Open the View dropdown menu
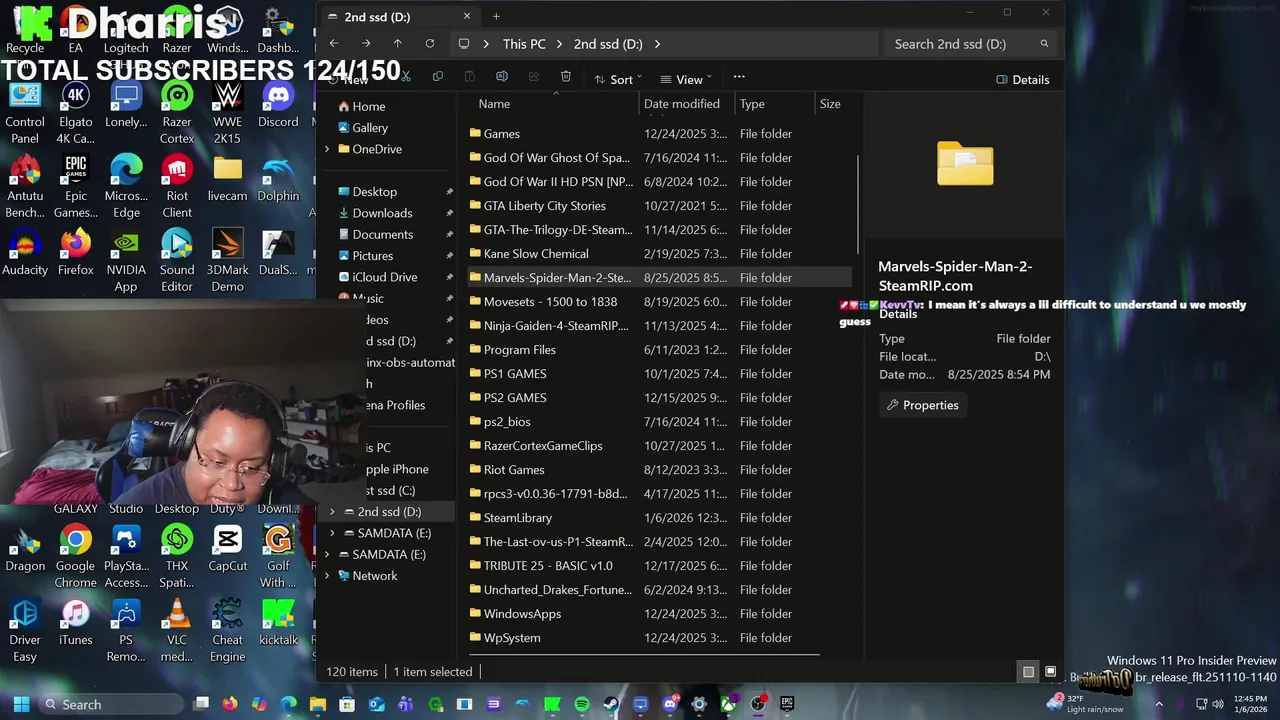This screenshot has height=720, width=1280. [685, 79]
